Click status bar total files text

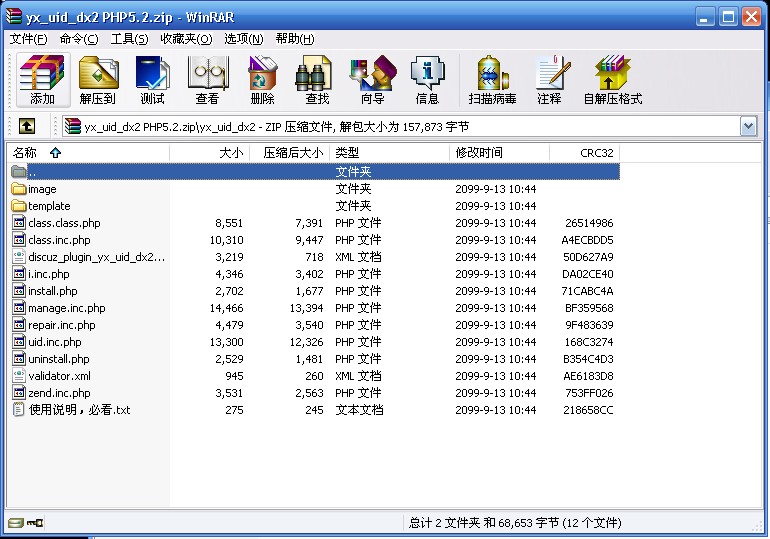coord(515,523)
